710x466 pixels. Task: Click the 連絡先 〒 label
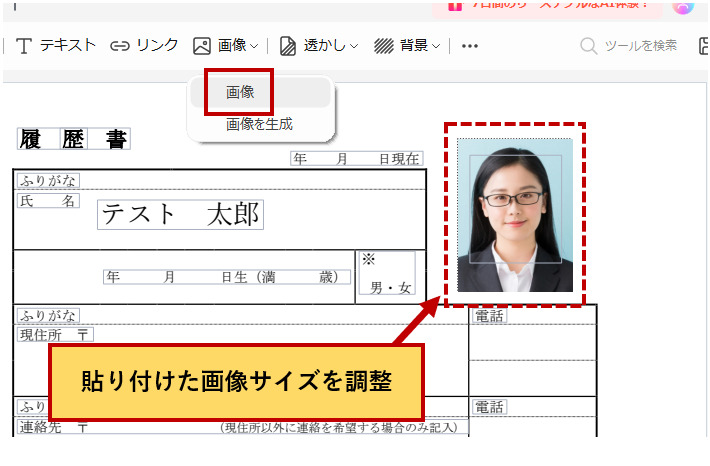pyautogui.click(x=54, y=427)
